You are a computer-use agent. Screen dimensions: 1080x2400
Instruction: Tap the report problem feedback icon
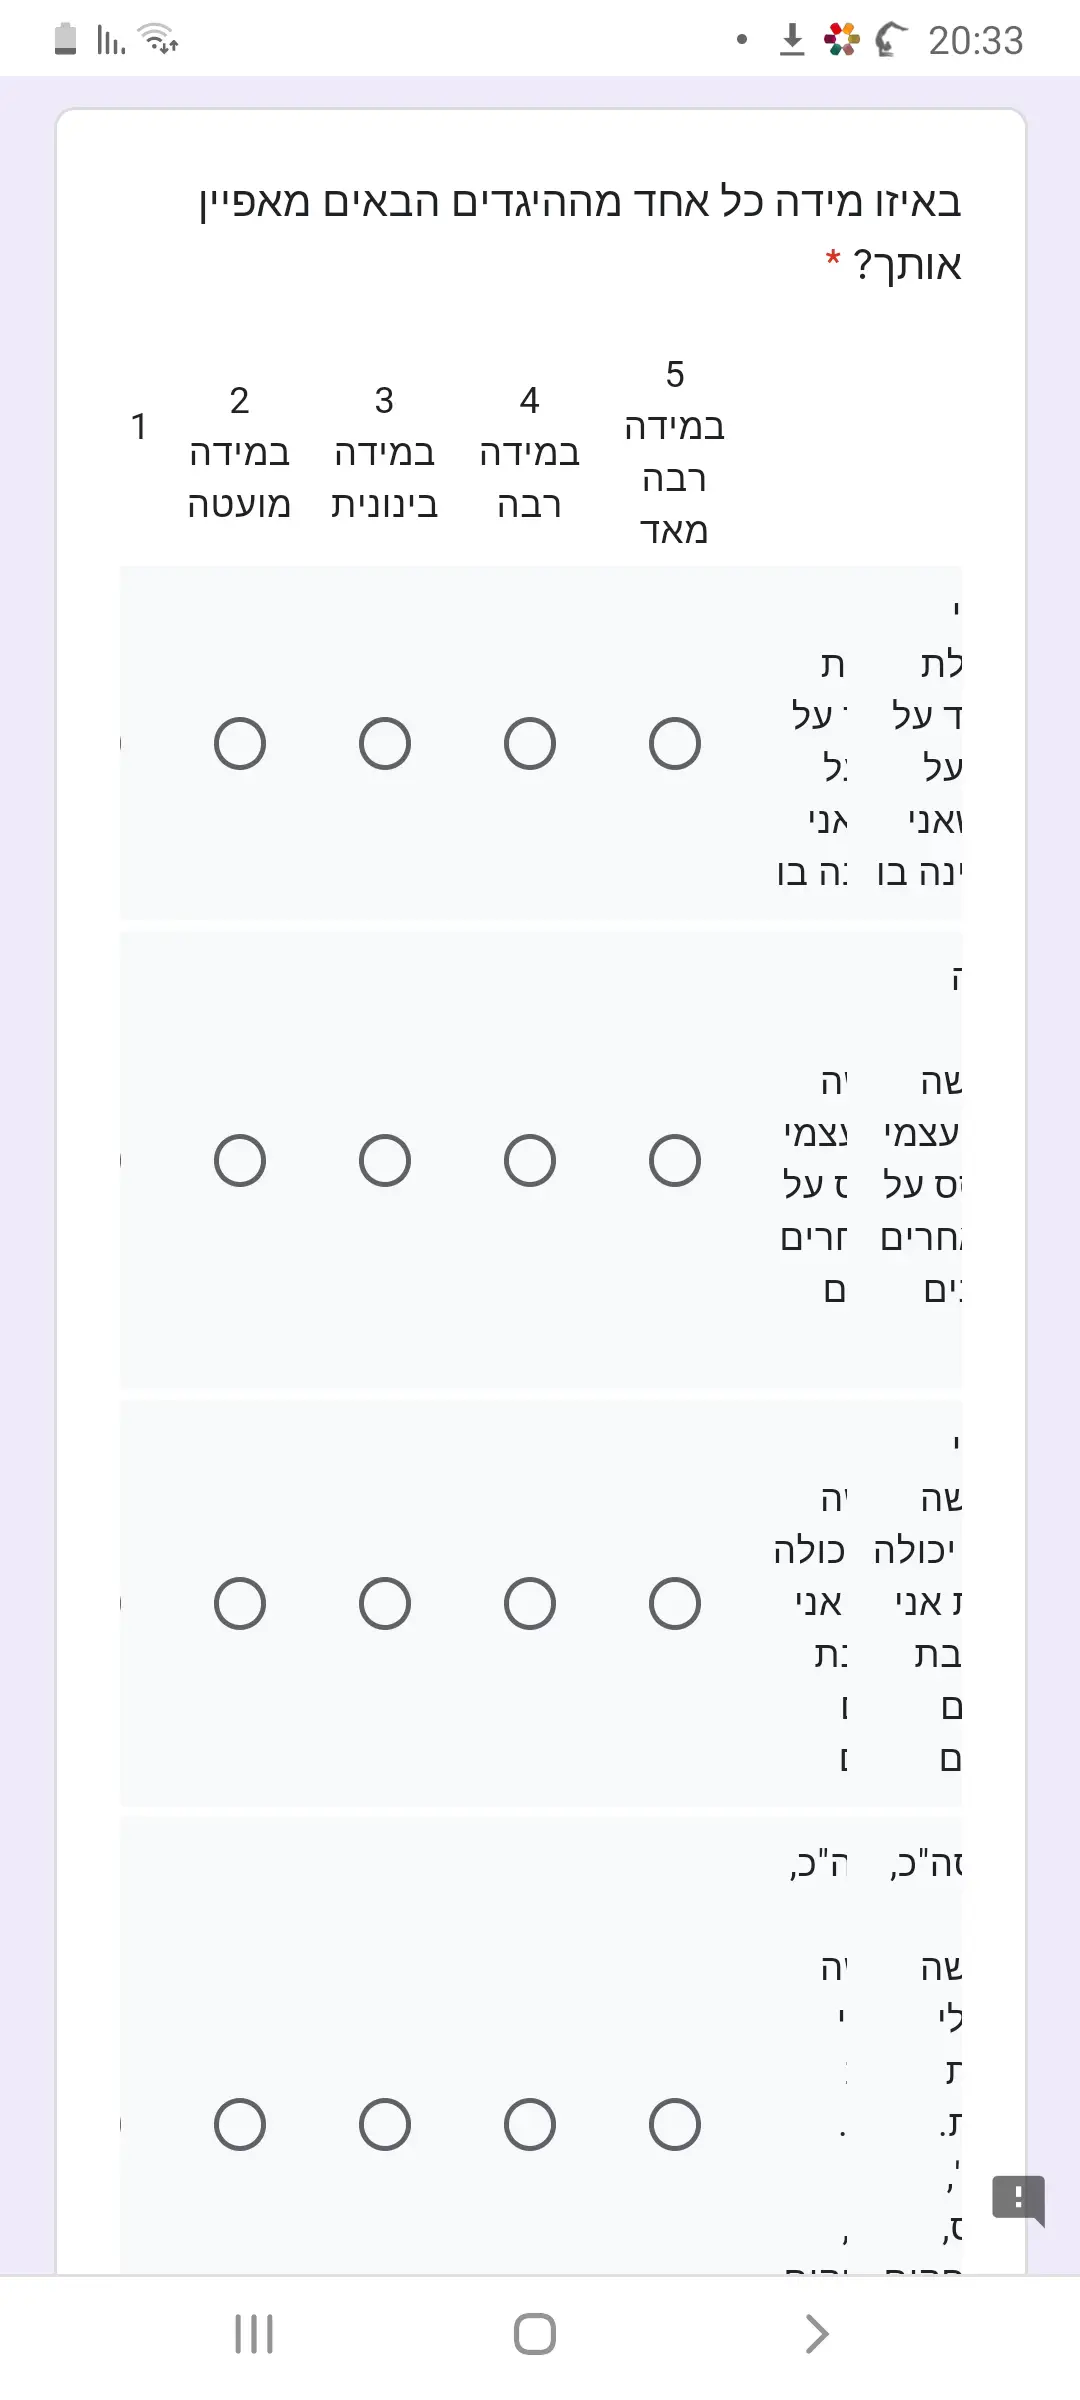point(1018,2198)
